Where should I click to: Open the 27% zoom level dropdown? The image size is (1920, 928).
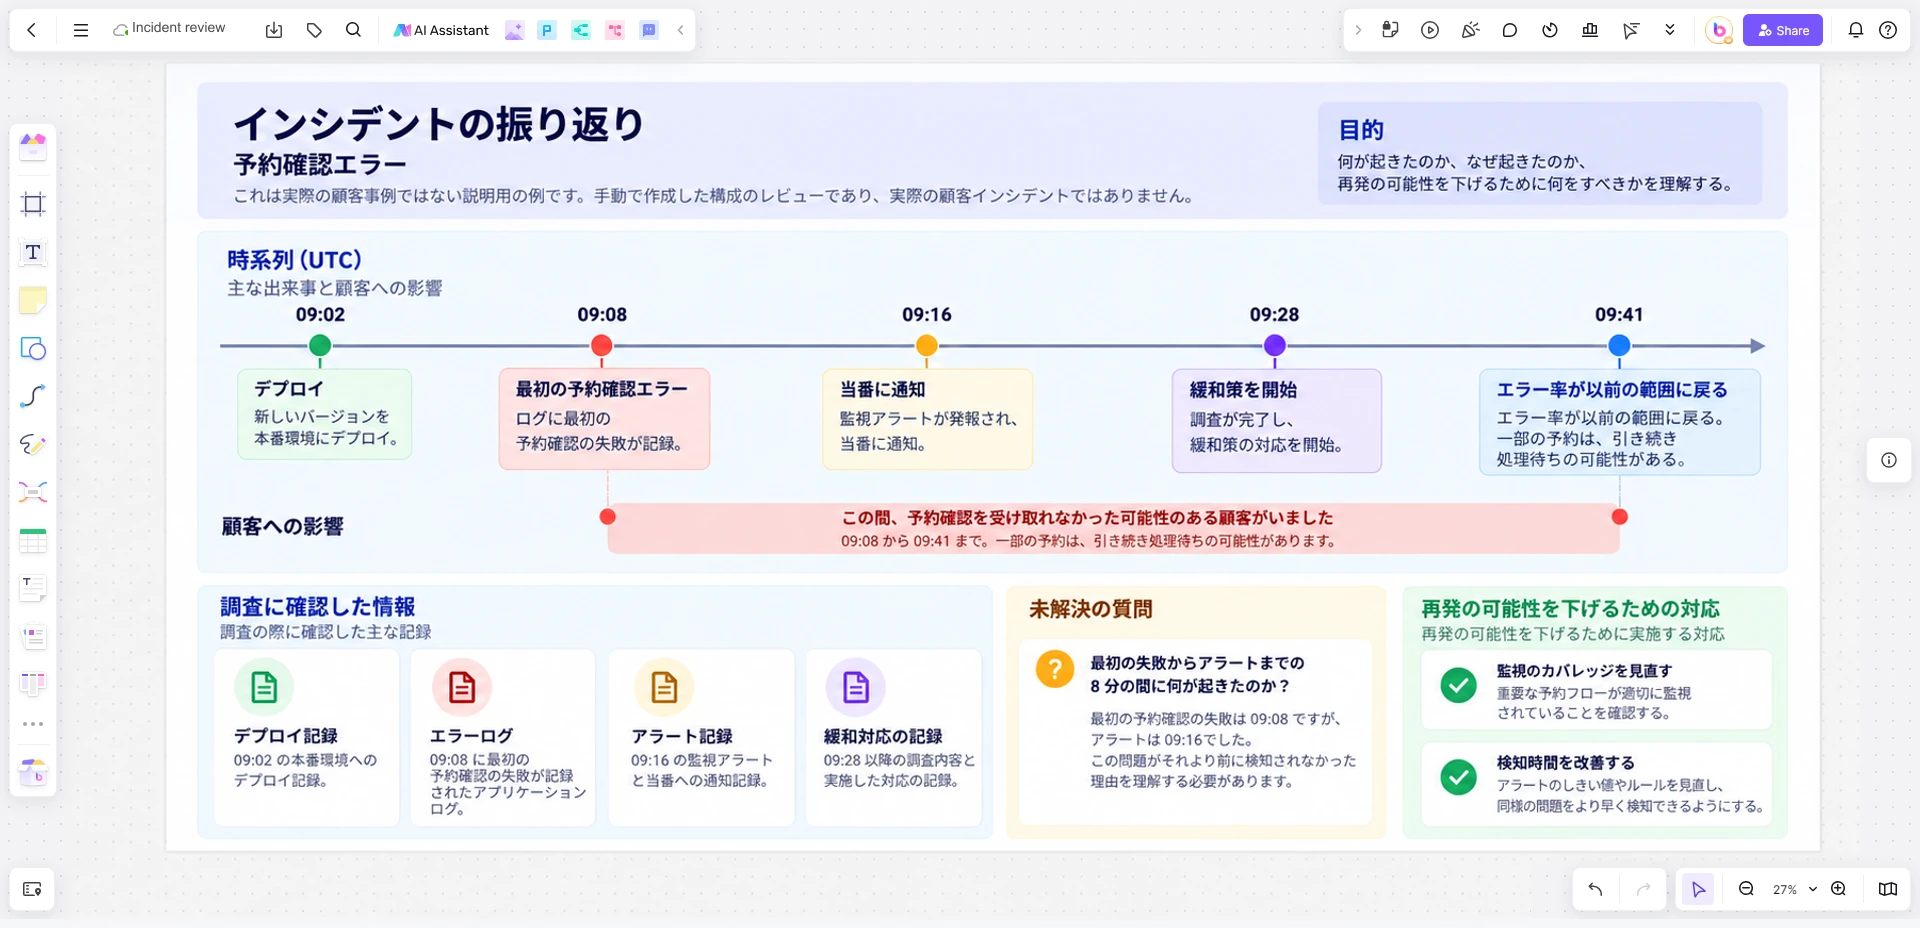coord(1794,889)
